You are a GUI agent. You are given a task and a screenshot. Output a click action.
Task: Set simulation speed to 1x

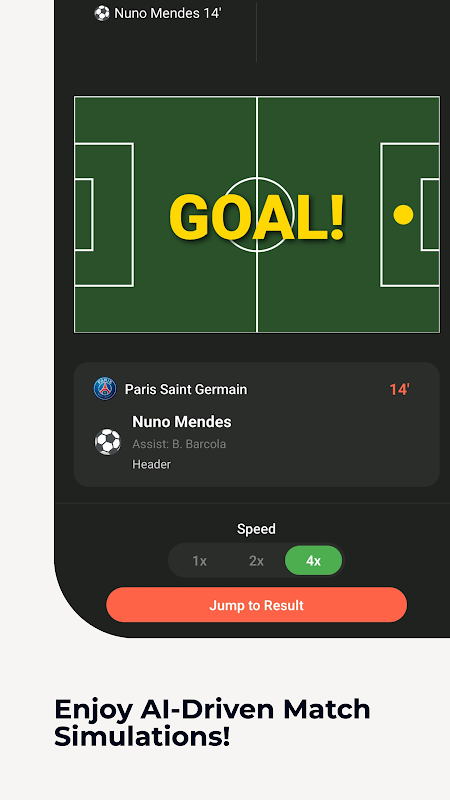tap(199, 561)
